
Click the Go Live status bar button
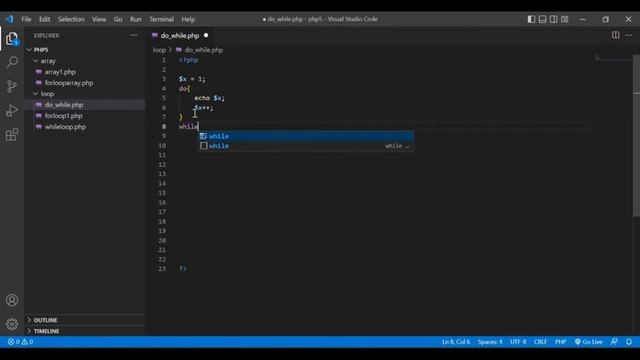pos(588,342)
